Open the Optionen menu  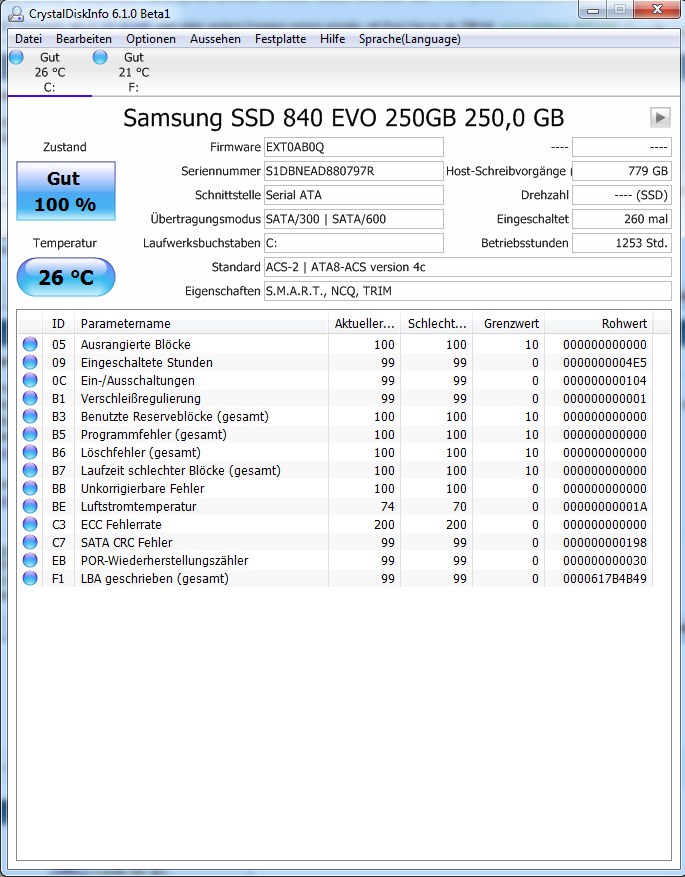[x=151, y=39]
